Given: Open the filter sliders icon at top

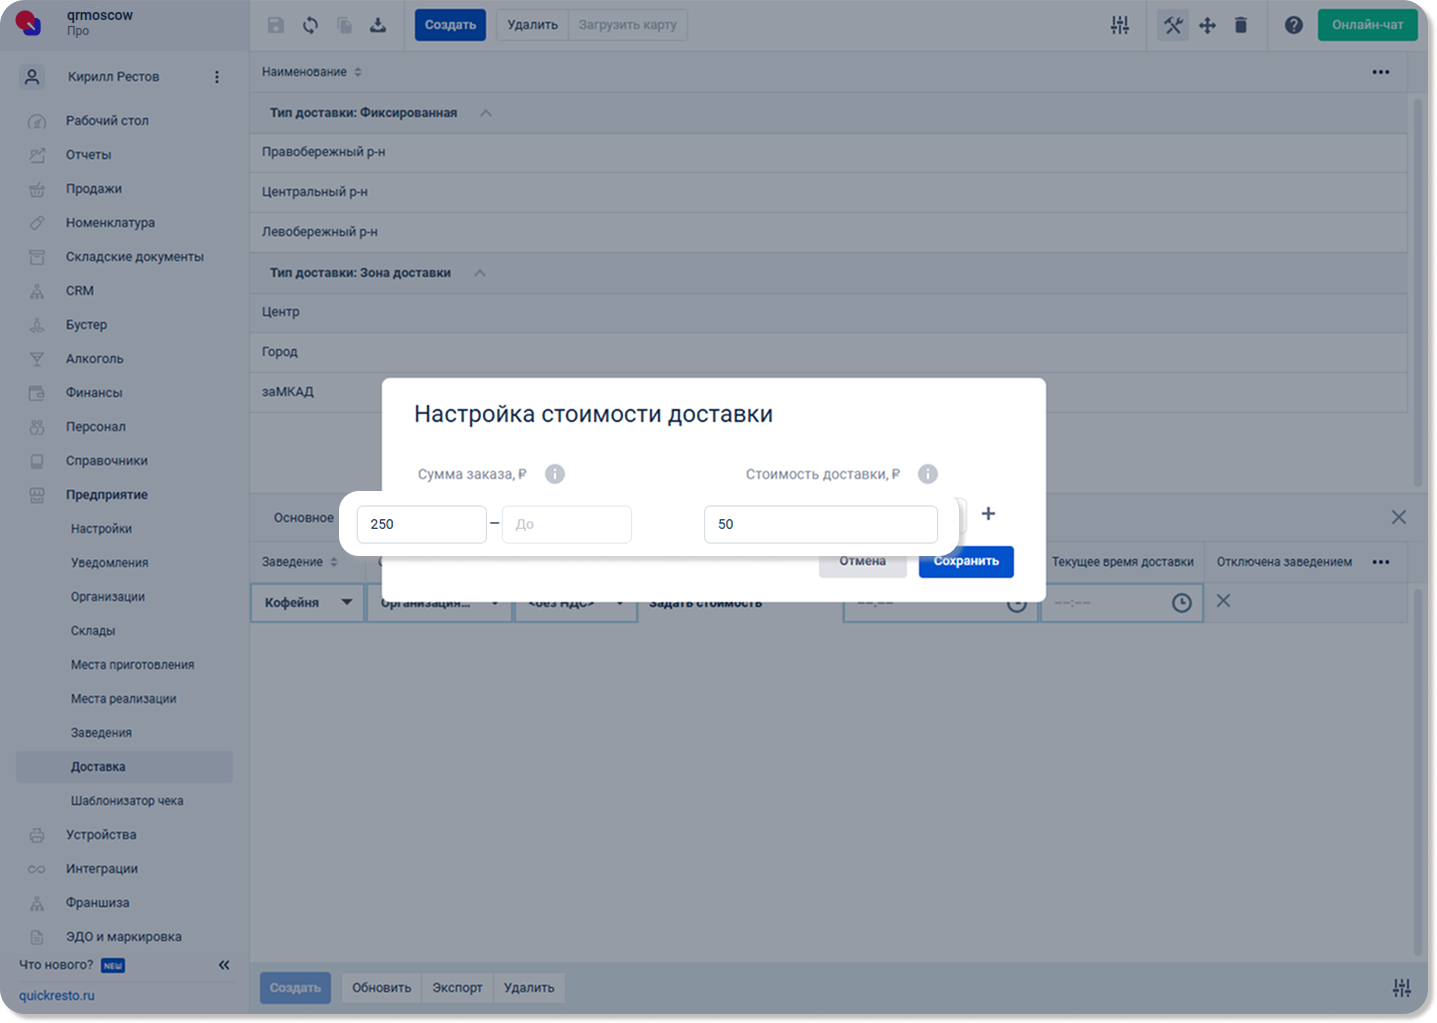Looking at the screenshot, I should [1120, 25].
